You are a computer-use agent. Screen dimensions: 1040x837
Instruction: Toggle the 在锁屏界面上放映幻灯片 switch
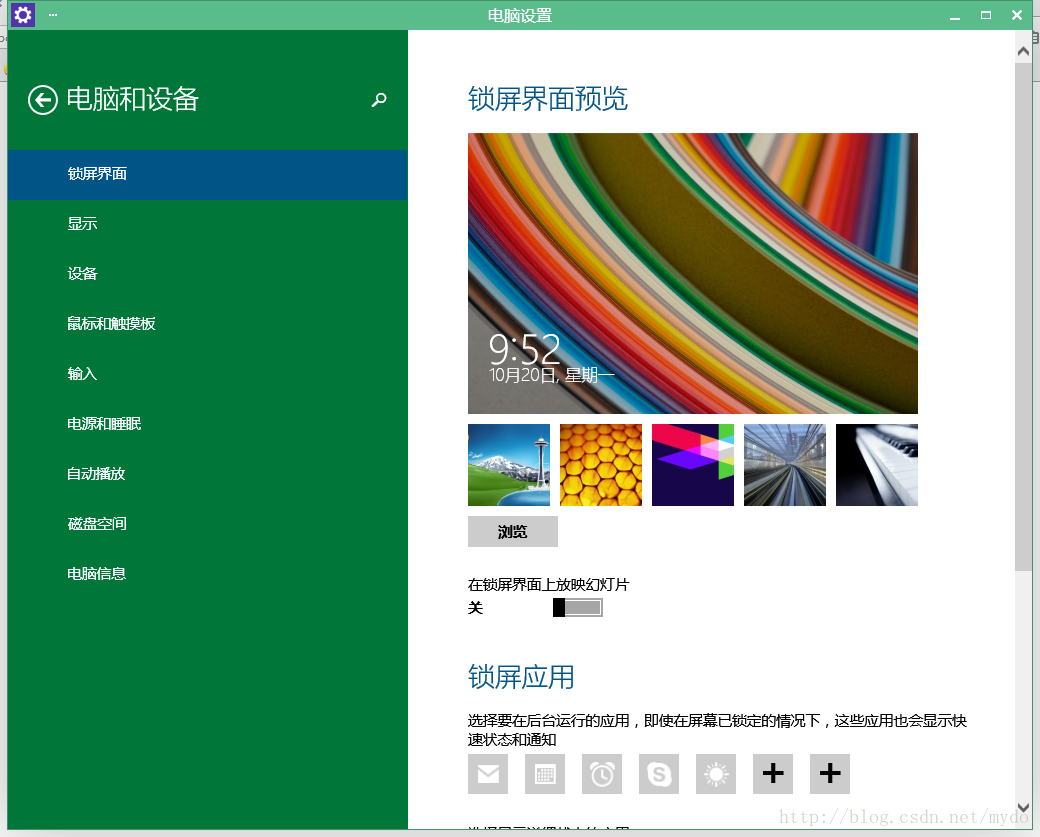[578, 608]
